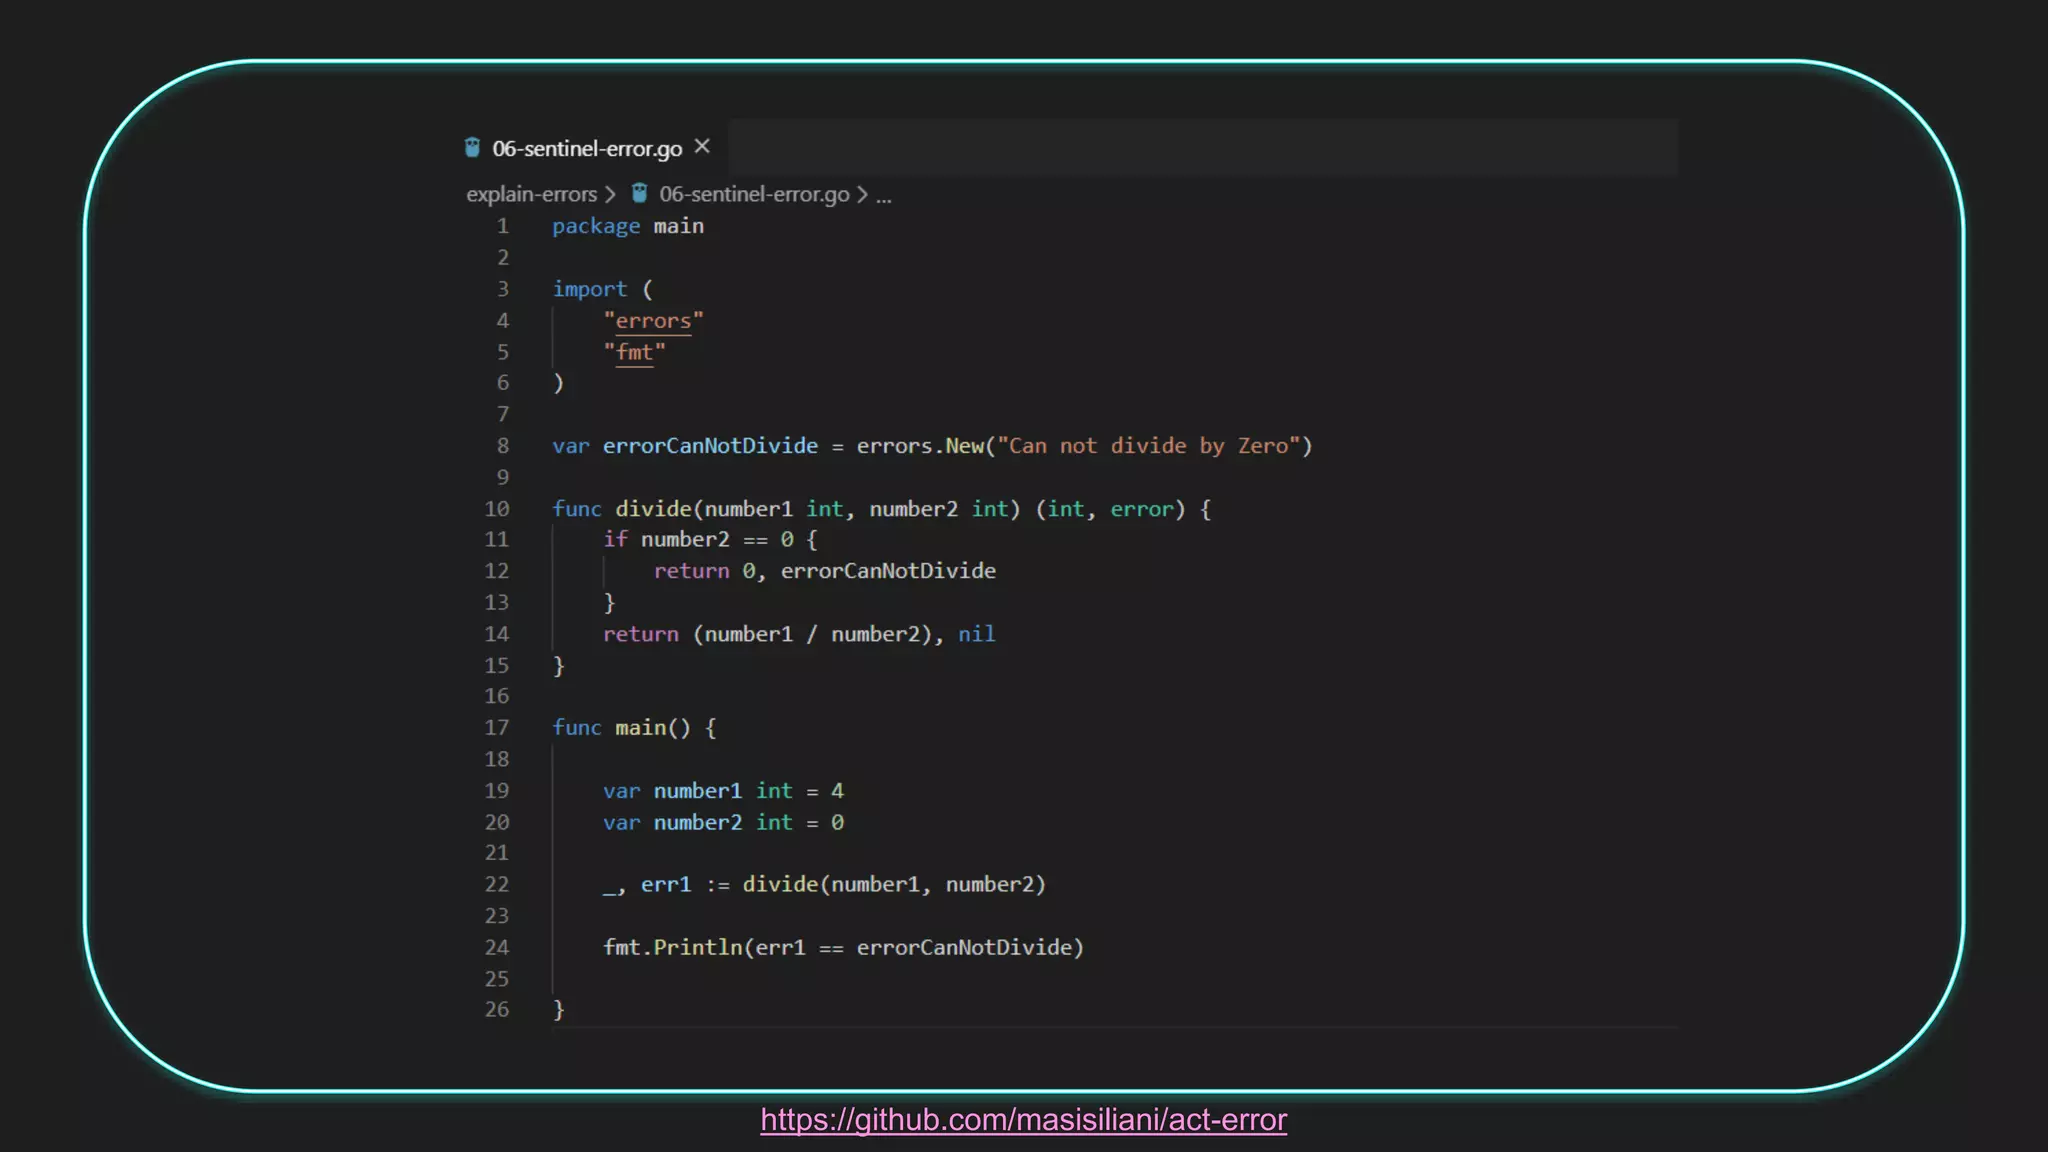This screenshot has height=1152, width=2048.
Task: Click errorCanNotDivide in Println on line 24
Action: click(x=964, y=948)
